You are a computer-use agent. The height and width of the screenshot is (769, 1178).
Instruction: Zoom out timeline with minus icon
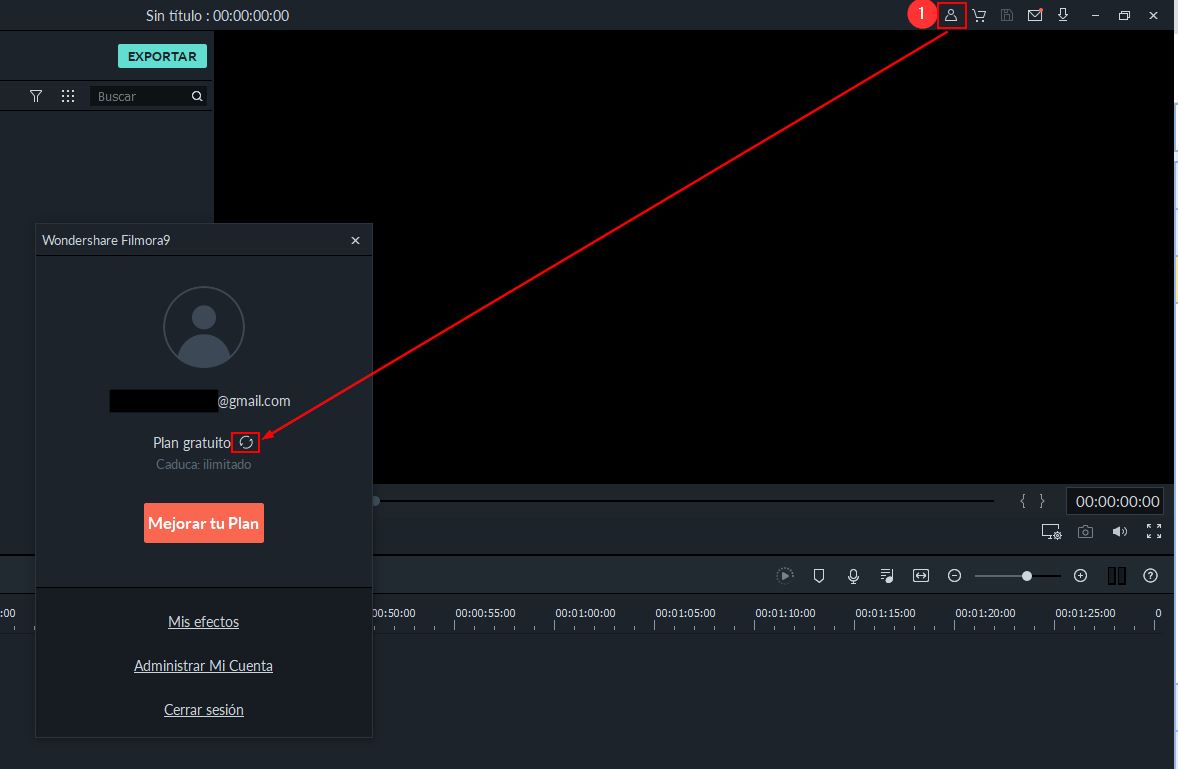[x=954, y=576]
